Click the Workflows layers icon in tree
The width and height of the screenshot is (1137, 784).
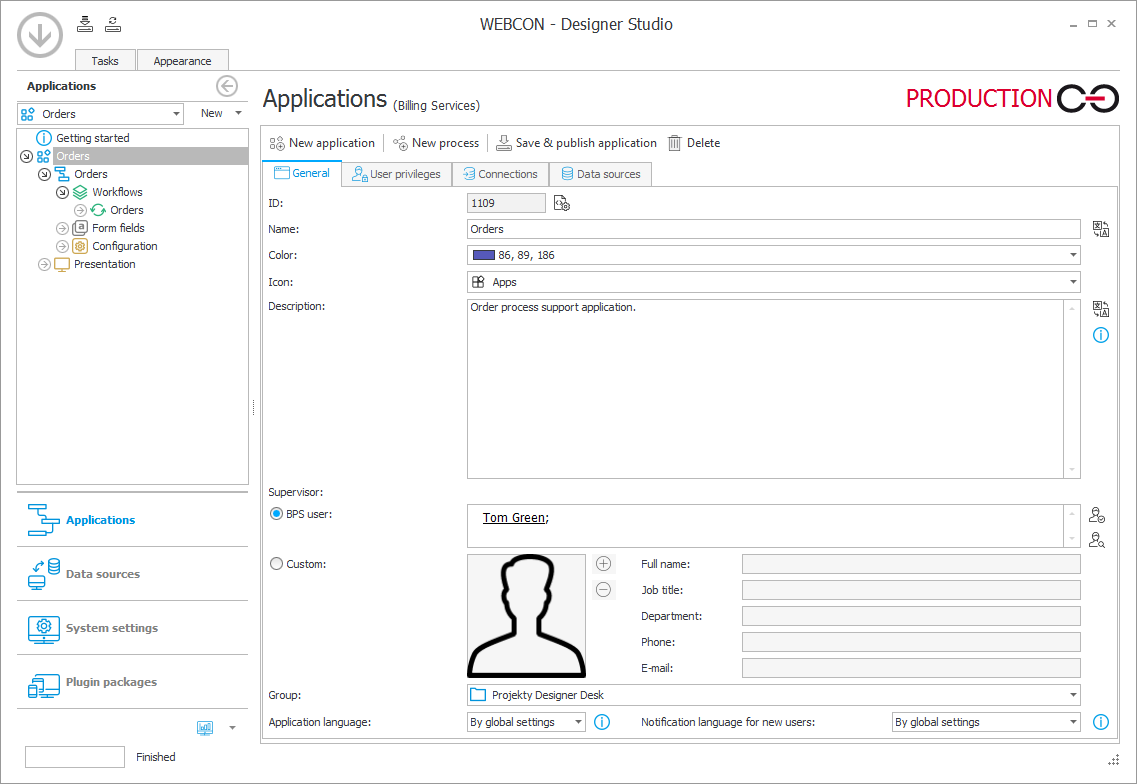80,192
